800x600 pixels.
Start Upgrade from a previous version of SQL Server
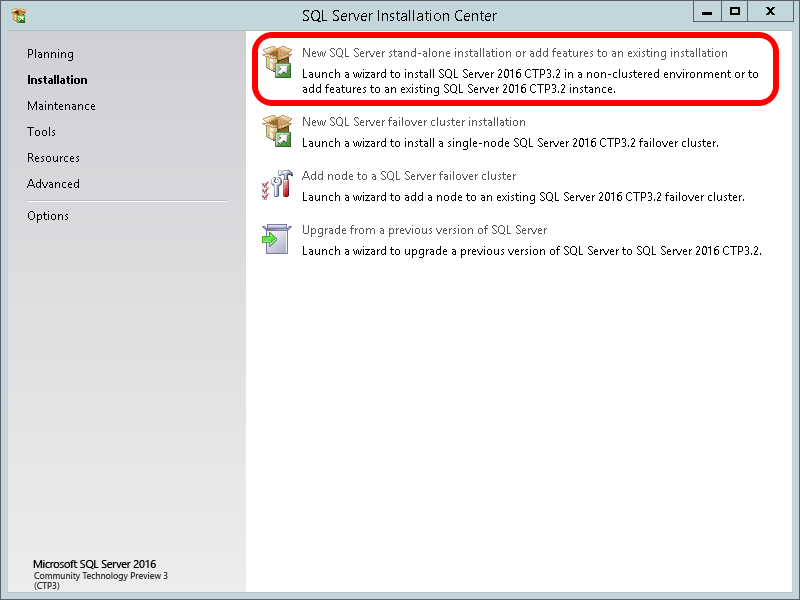click(x=424, y=230)
